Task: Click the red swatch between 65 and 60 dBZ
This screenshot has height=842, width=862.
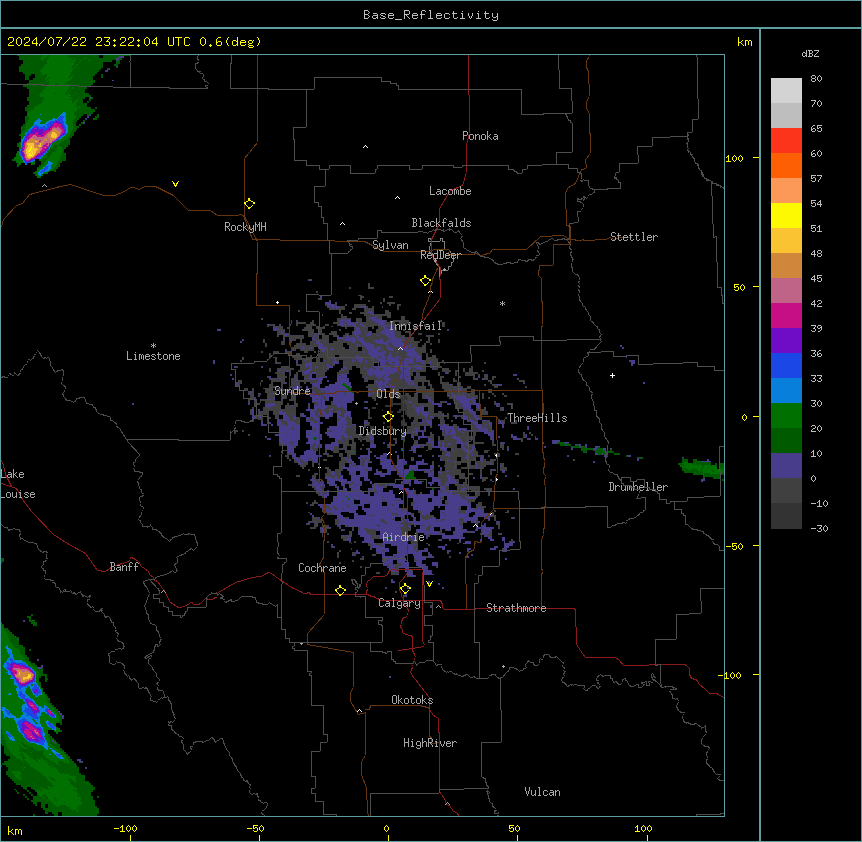Action: [x=786, y=141]
